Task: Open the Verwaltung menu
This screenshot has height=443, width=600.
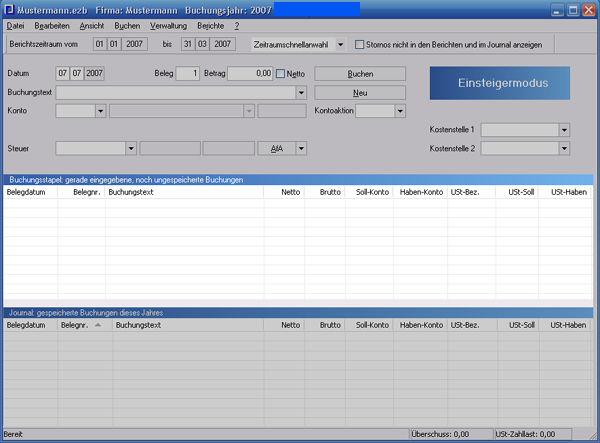Action: [168, 26]
